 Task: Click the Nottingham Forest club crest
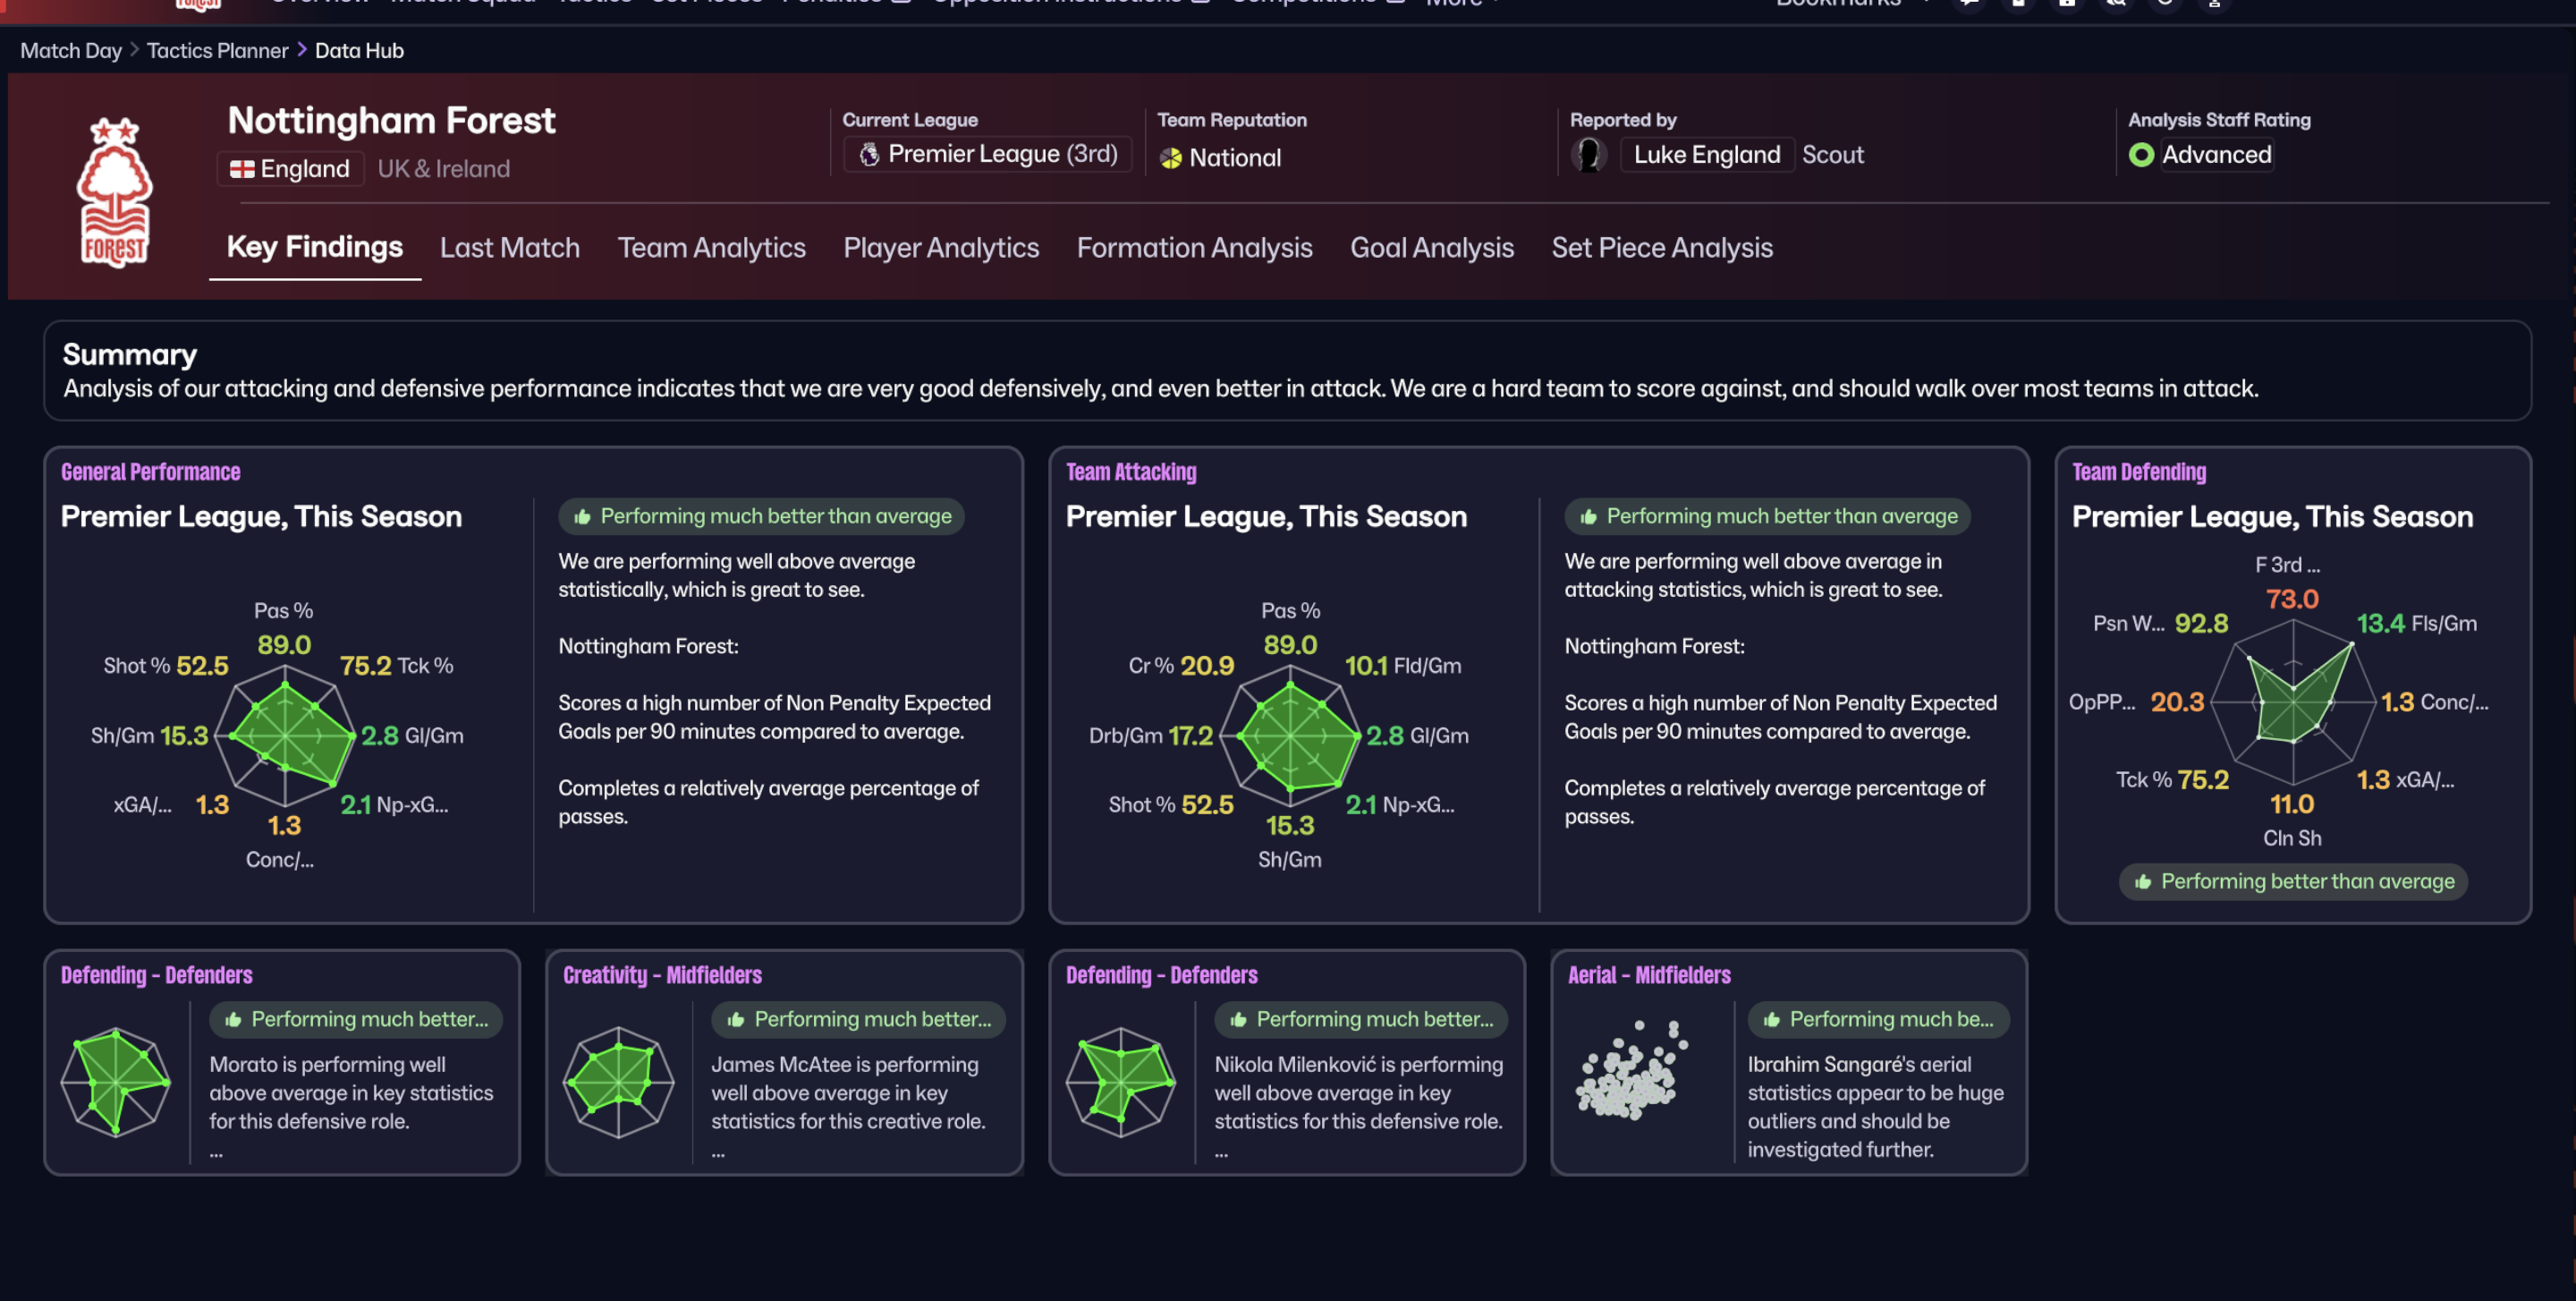[114, 192]
